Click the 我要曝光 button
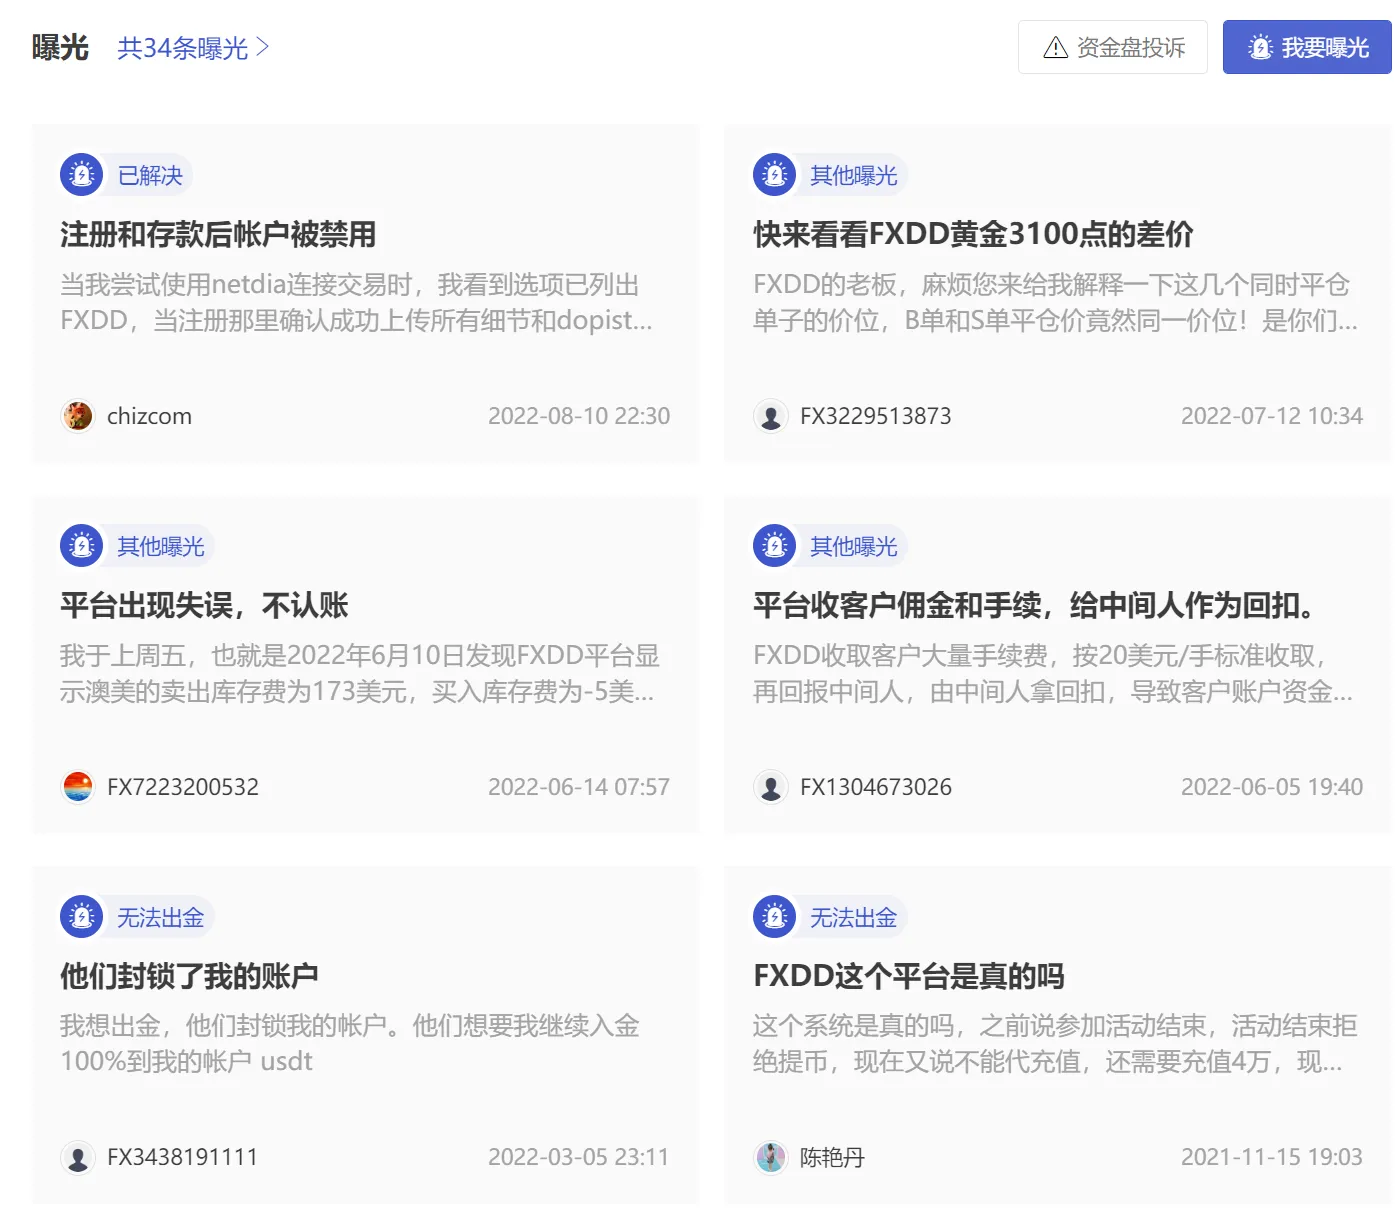1396x1214 pixels. [1307, 47]
